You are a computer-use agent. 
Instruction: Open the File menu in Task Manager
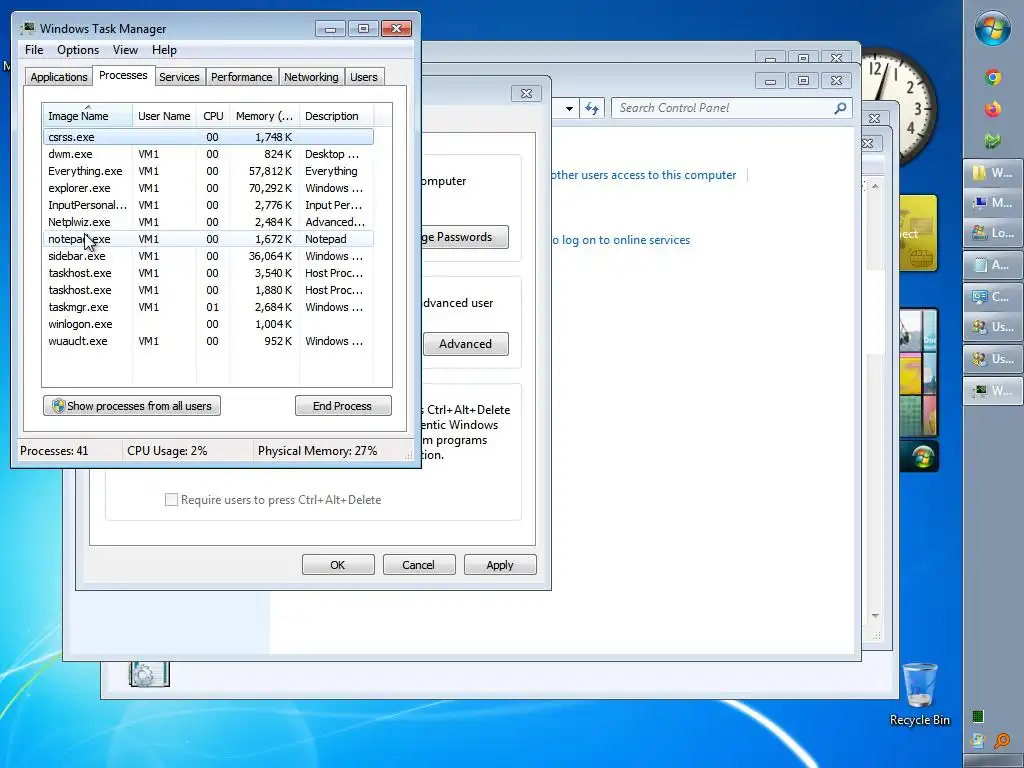point(34,50)
